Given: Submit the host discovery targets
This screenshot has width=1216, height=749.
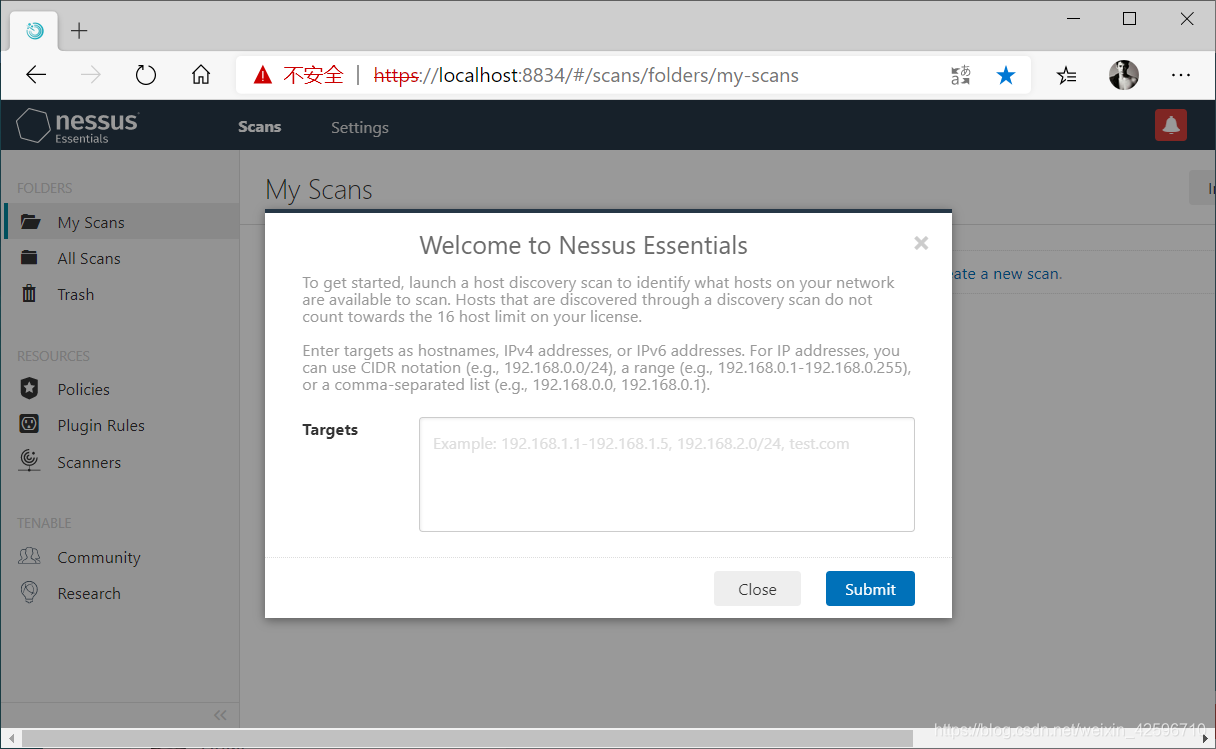Looking at the screenshot, I should 870,589.
